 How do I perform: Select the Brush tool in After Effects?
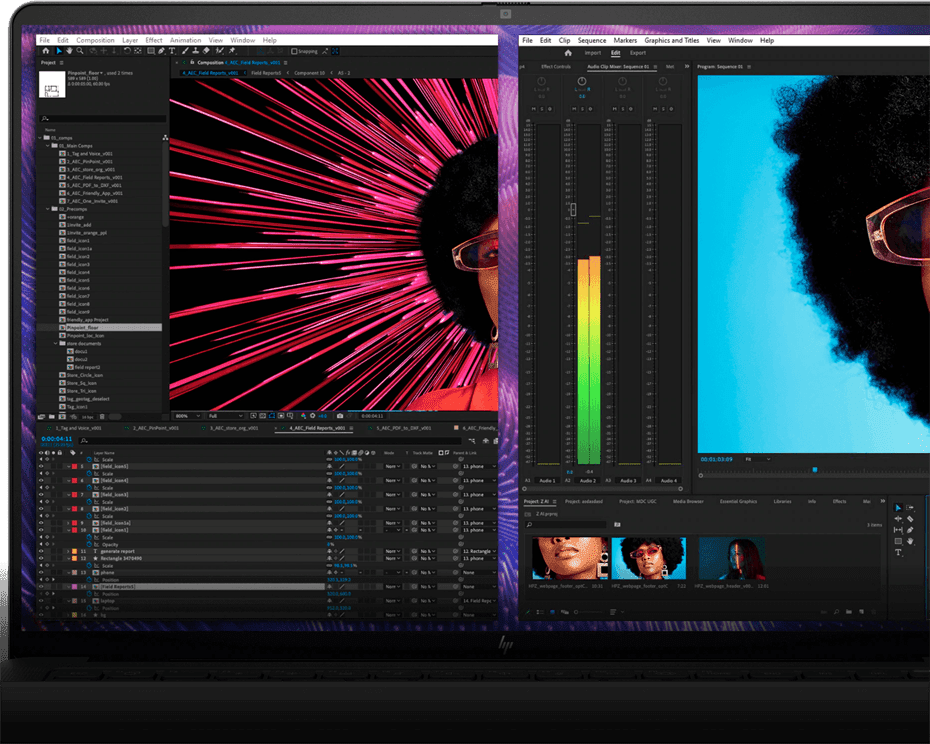[x=185, y=51]
